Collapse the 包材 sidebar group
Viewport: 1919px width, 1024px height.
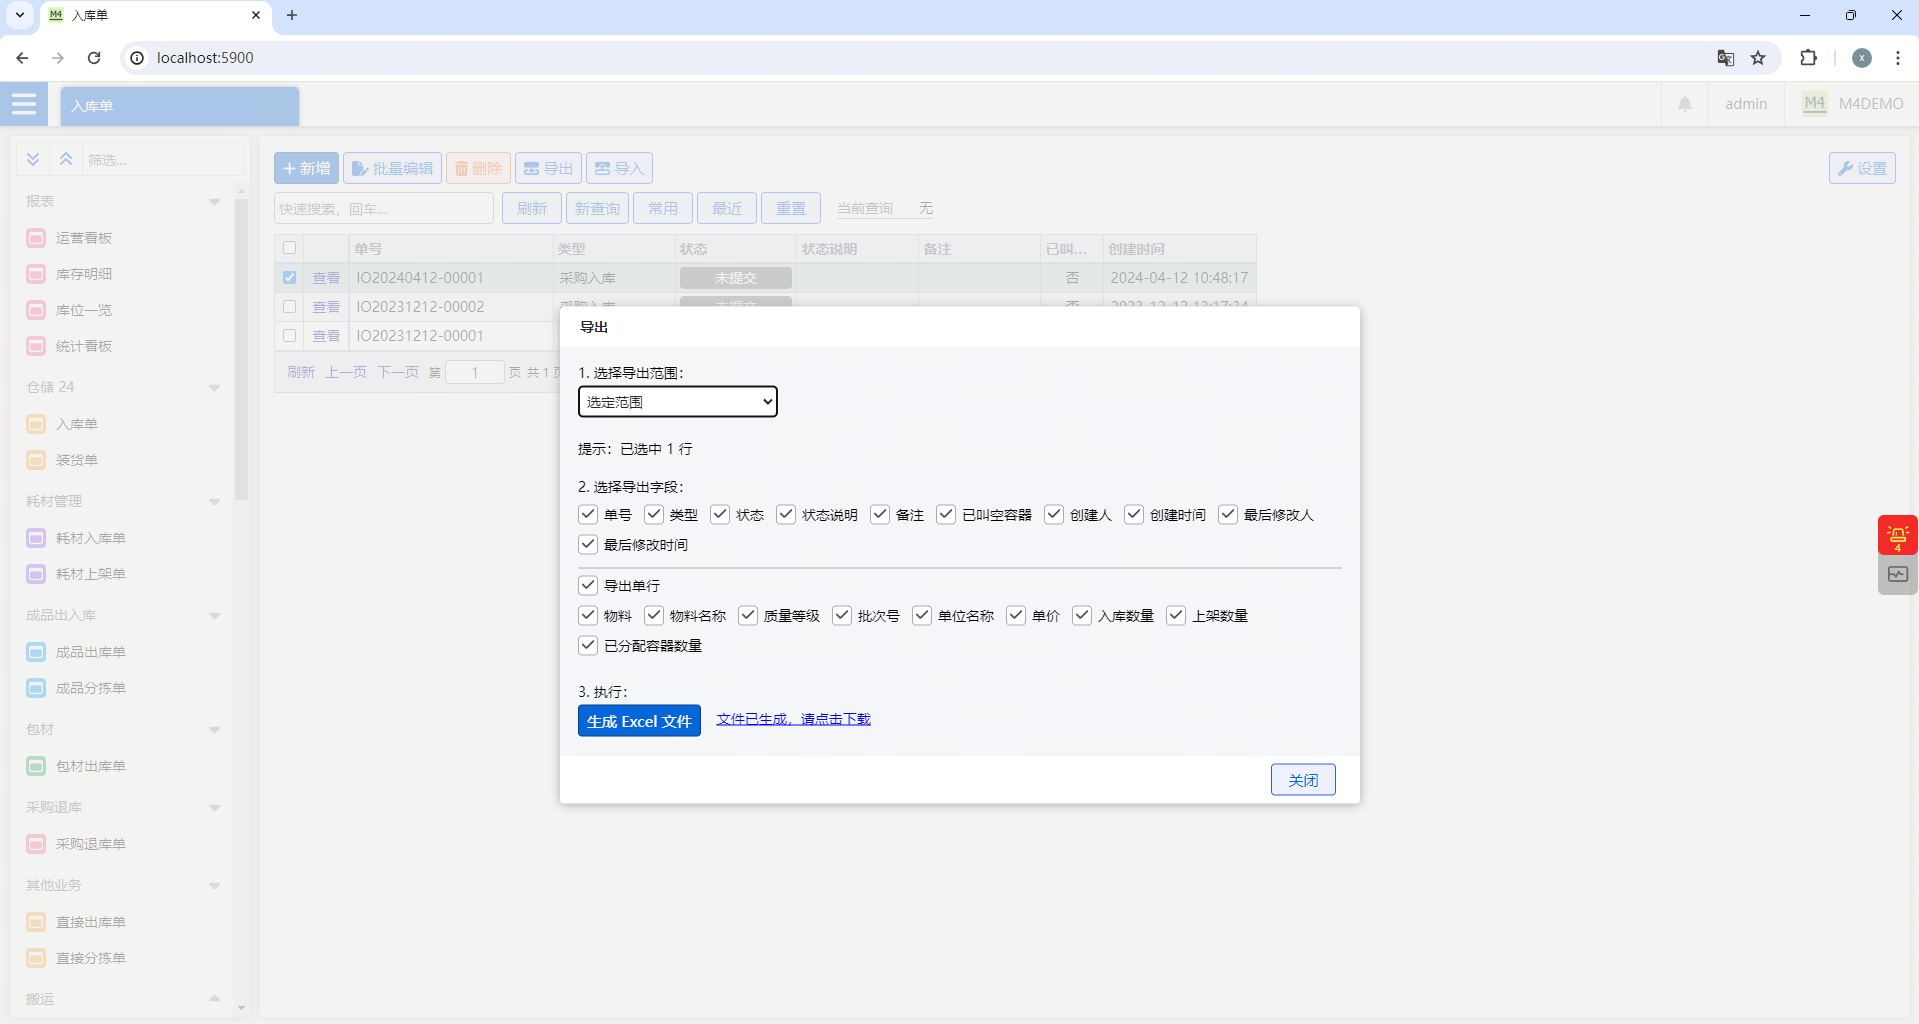click(214, 730)
